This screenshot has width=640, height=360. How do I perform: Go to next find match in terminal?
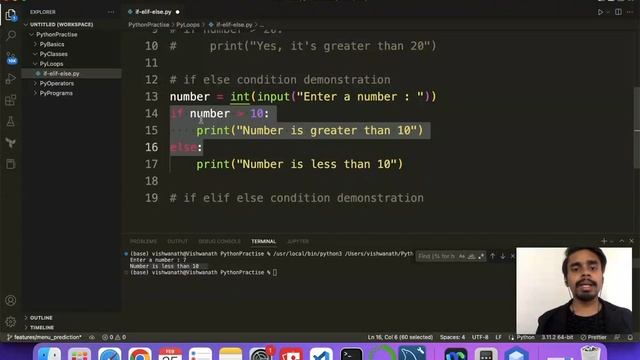[503, 256]
